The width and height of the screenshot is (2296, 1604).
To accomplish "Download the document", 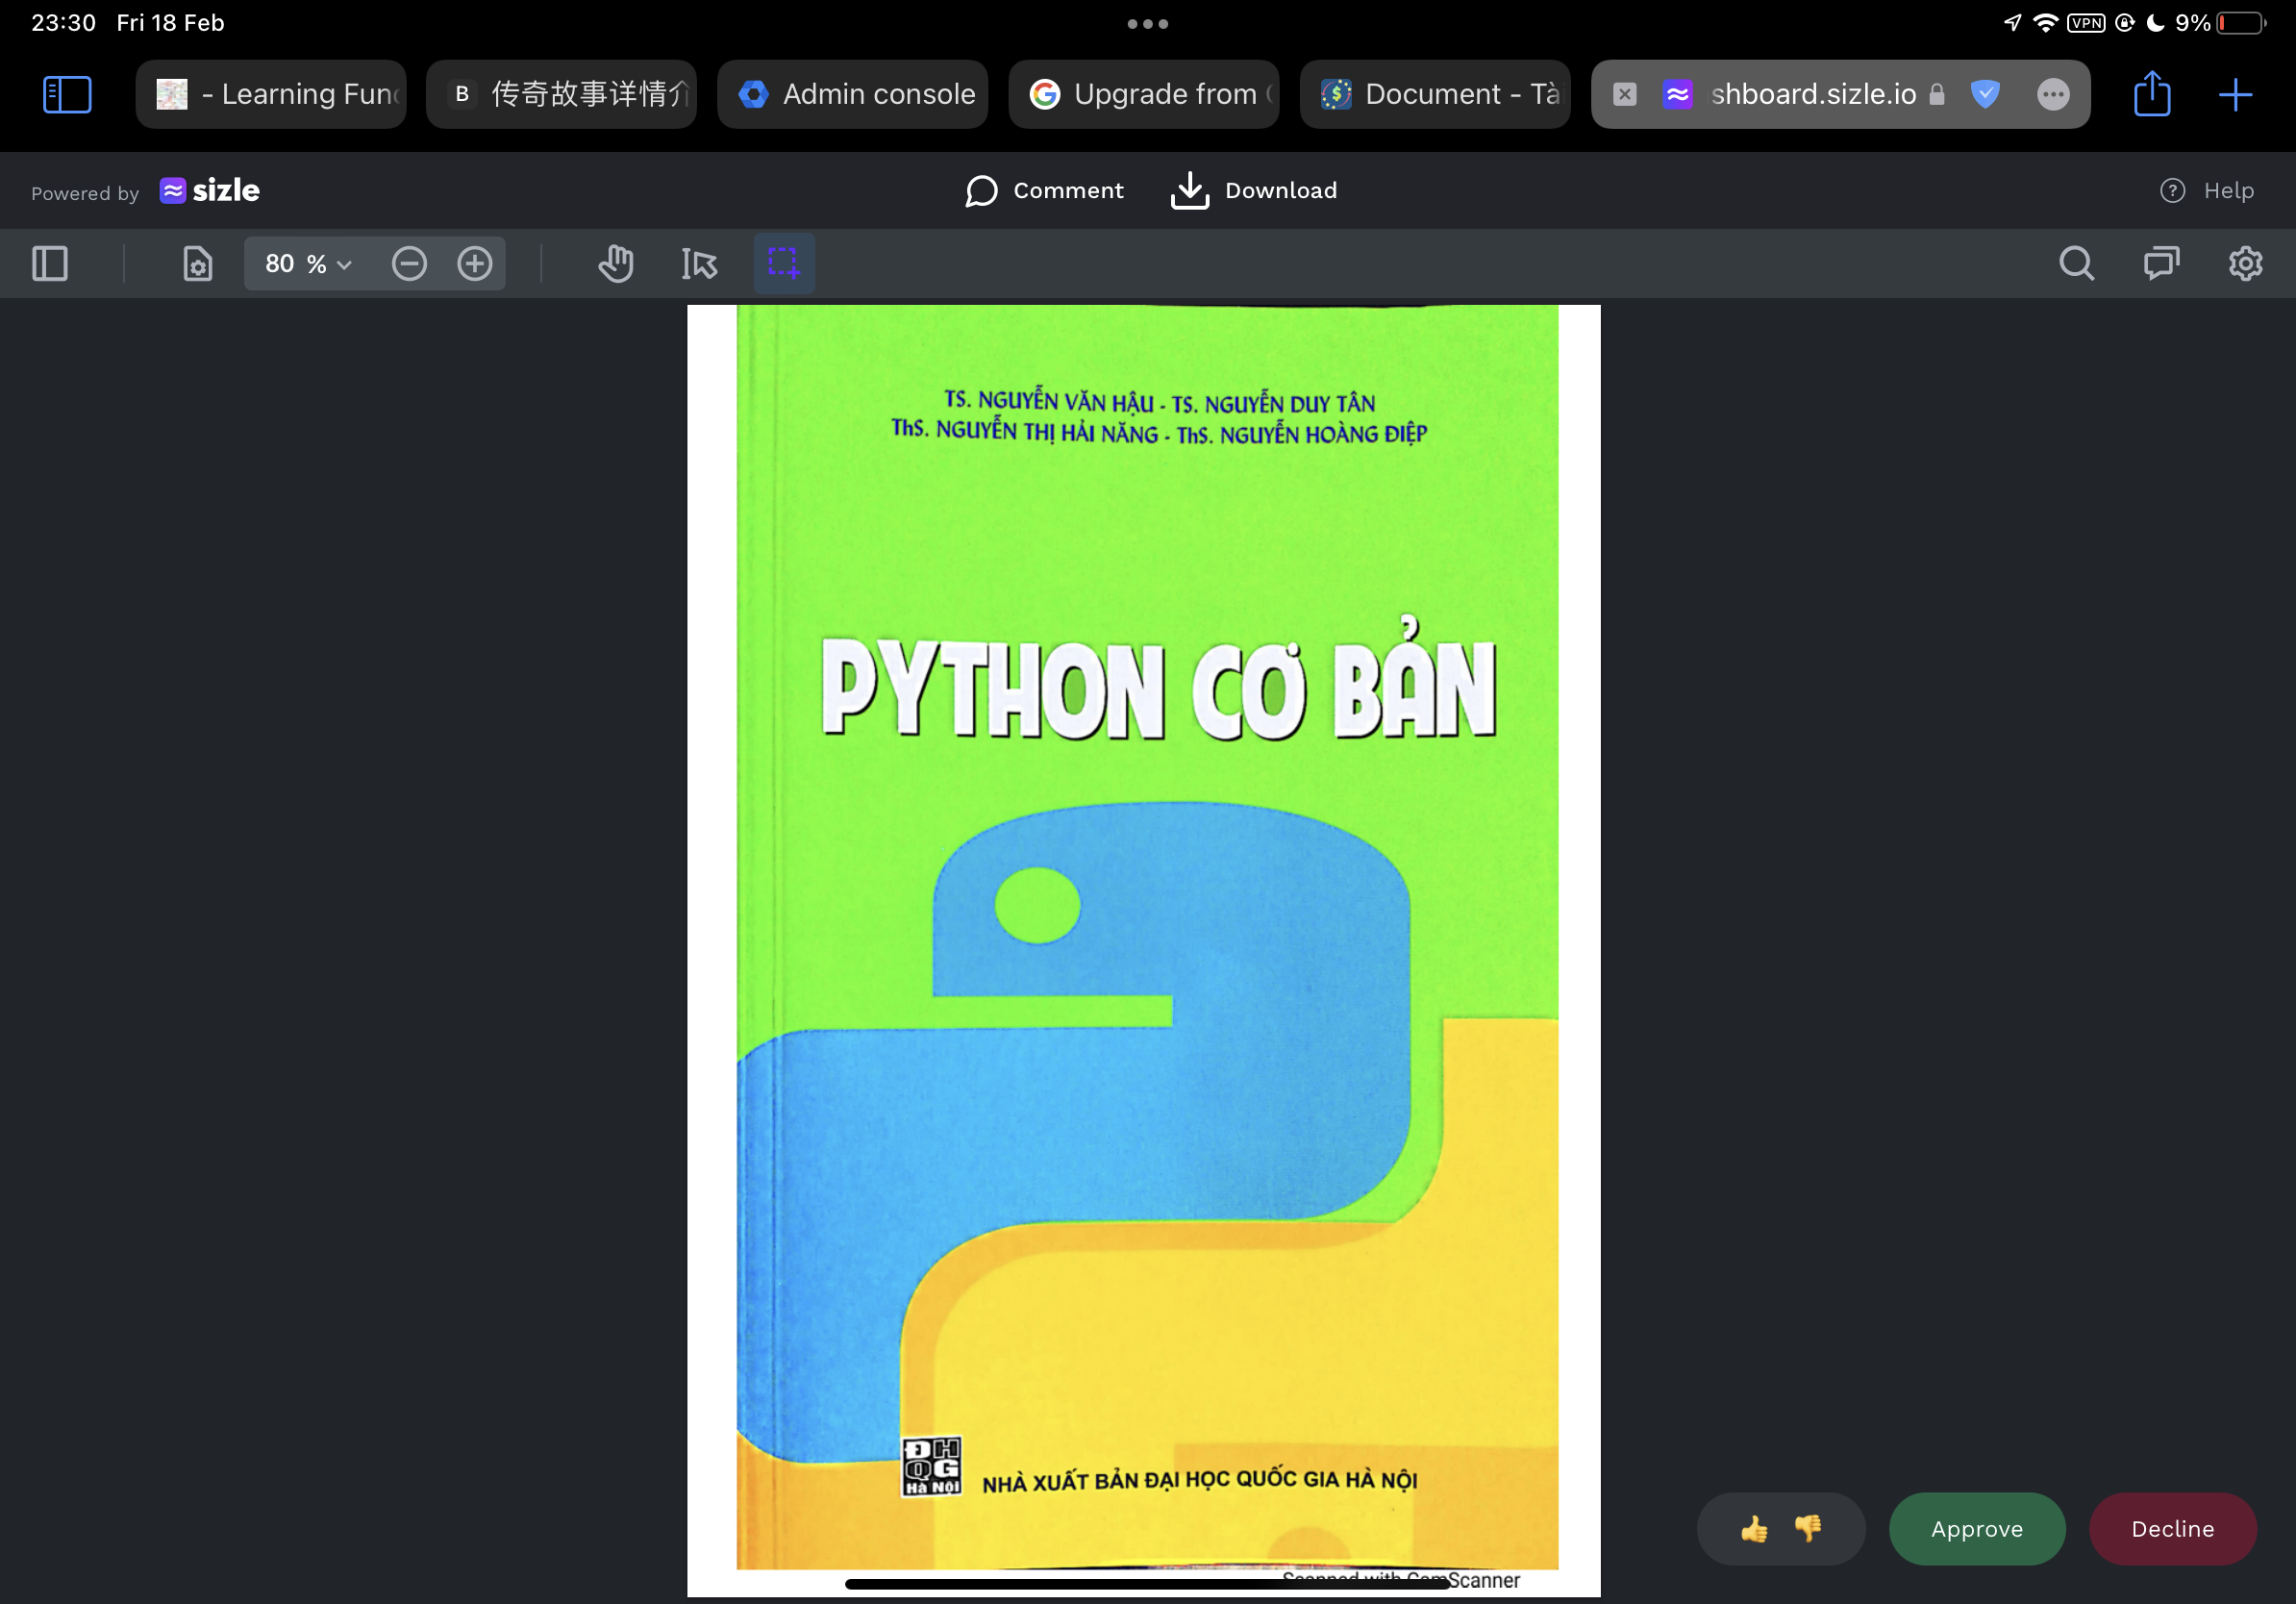I will pyautogui.click(x=1253, y=190).
